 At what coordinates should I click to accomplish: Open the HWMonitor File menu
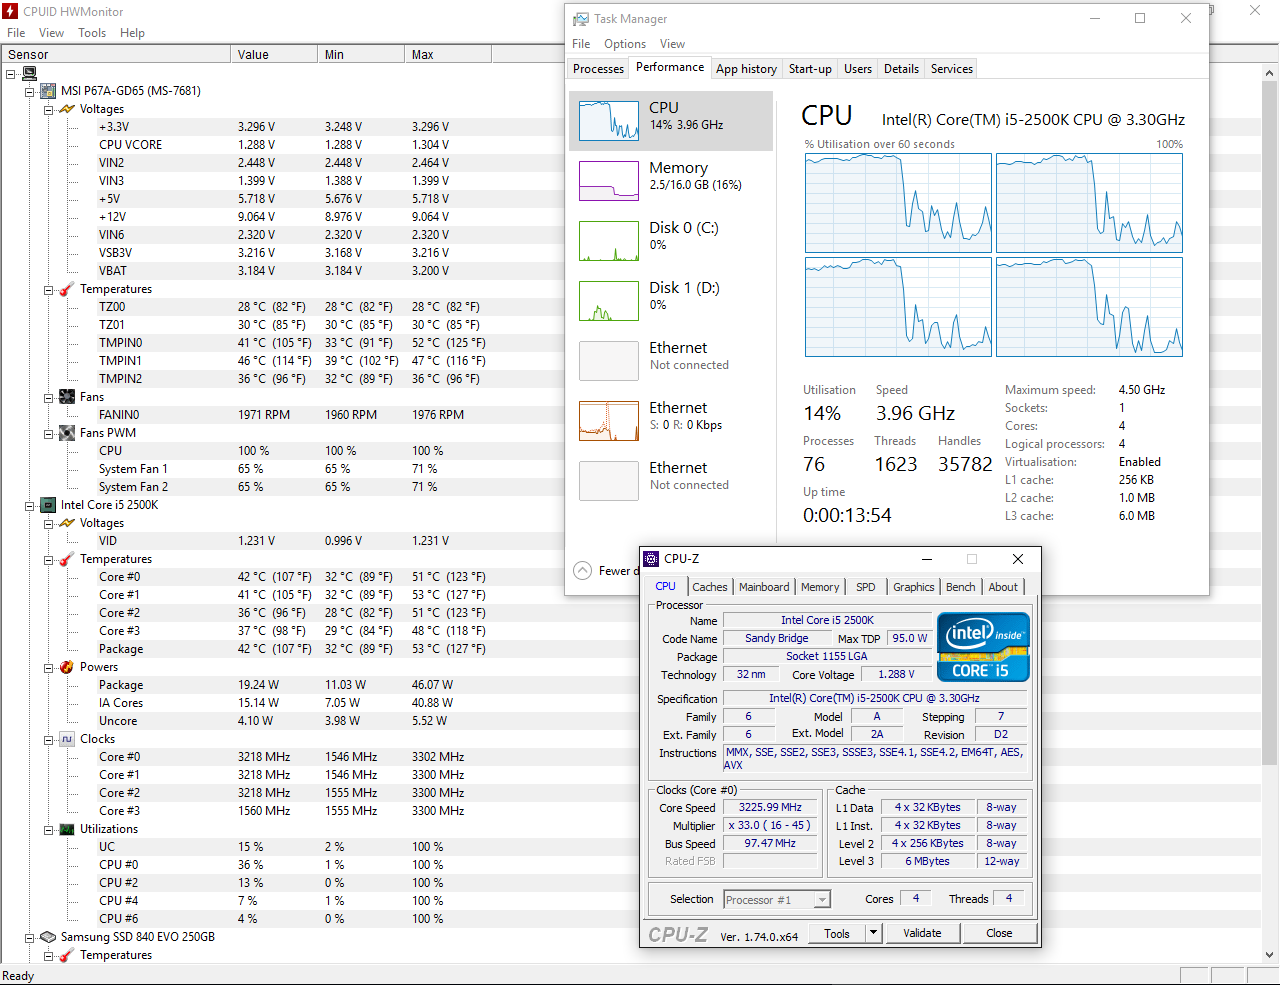[17, 33]
